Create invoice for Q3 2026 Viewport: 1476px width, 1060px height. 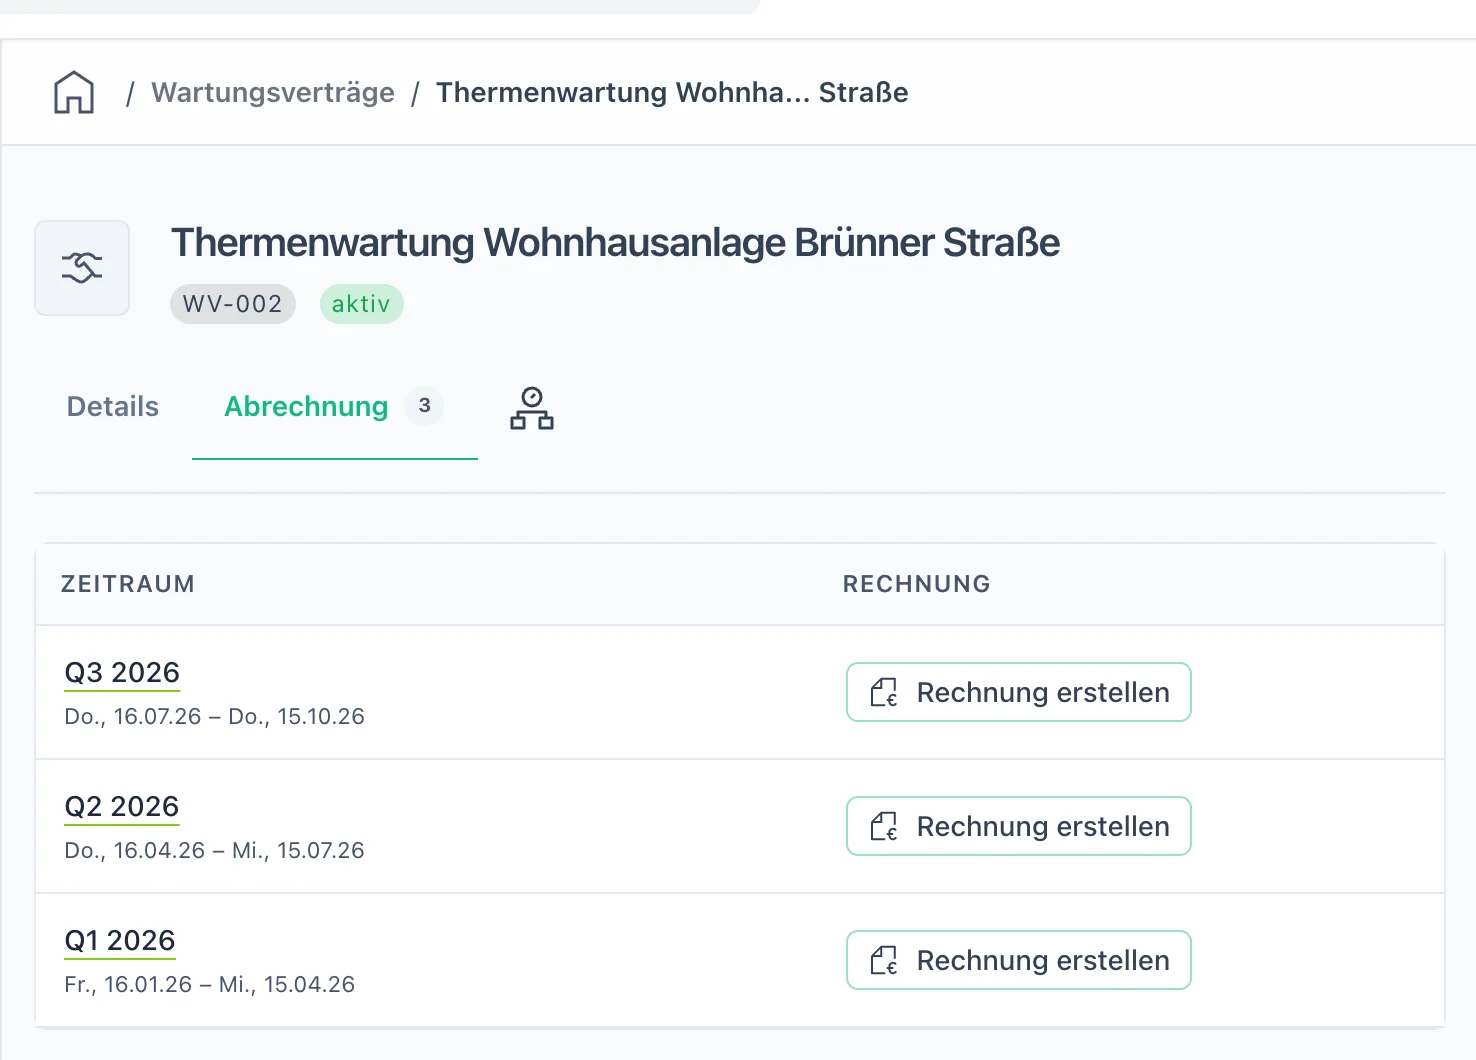click(x=1019, y=692)
